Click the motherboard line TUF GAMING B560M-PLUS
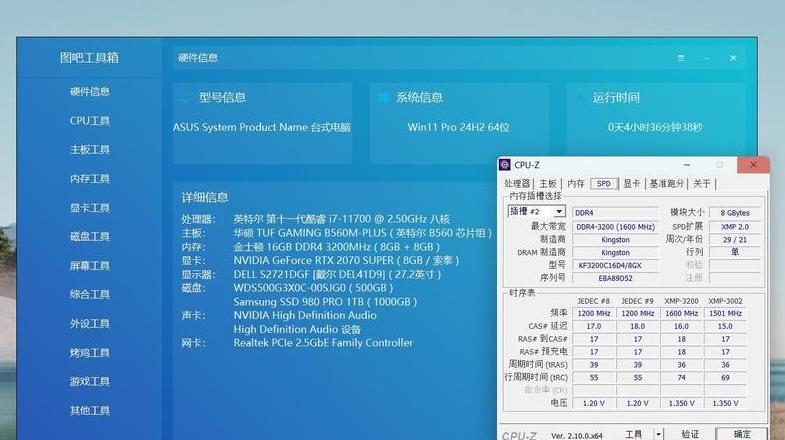785x440 pixels. 362,233
